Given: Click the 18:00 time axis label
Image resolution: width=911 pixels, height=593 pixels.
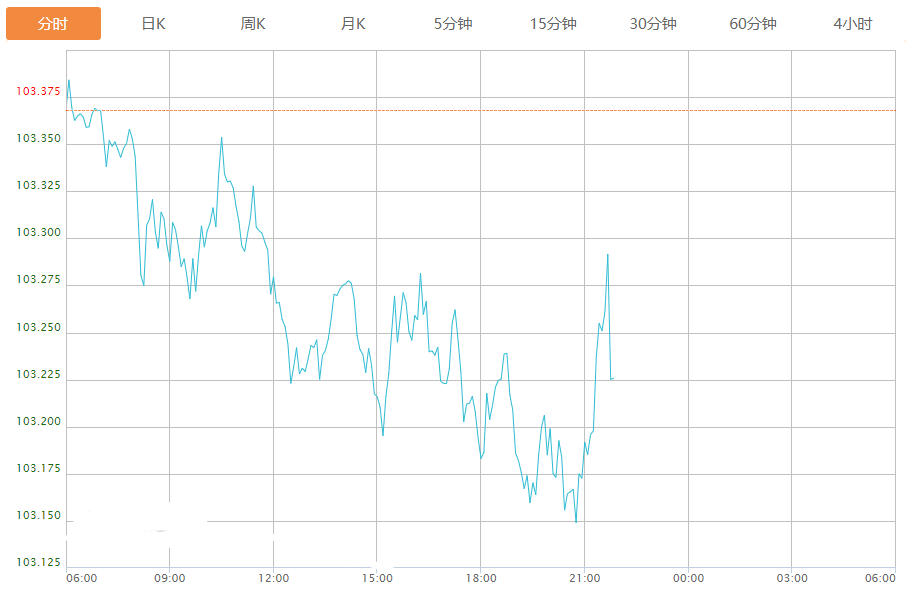Looking at the screenshot, I should (x=481, y=578).
